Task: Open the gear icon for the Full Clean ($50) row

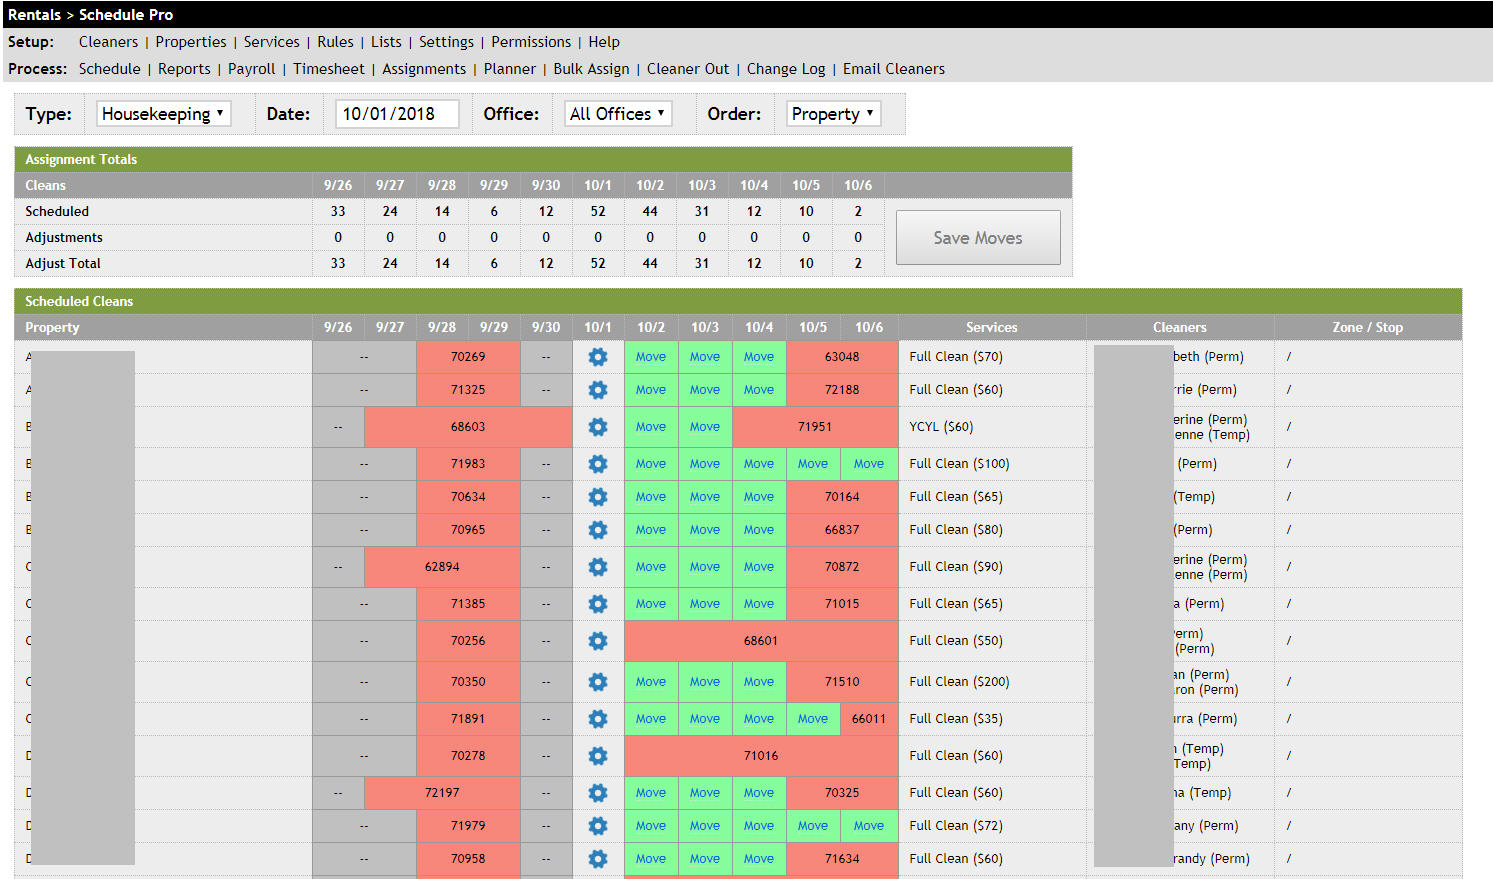Action: tap(597, 640)
